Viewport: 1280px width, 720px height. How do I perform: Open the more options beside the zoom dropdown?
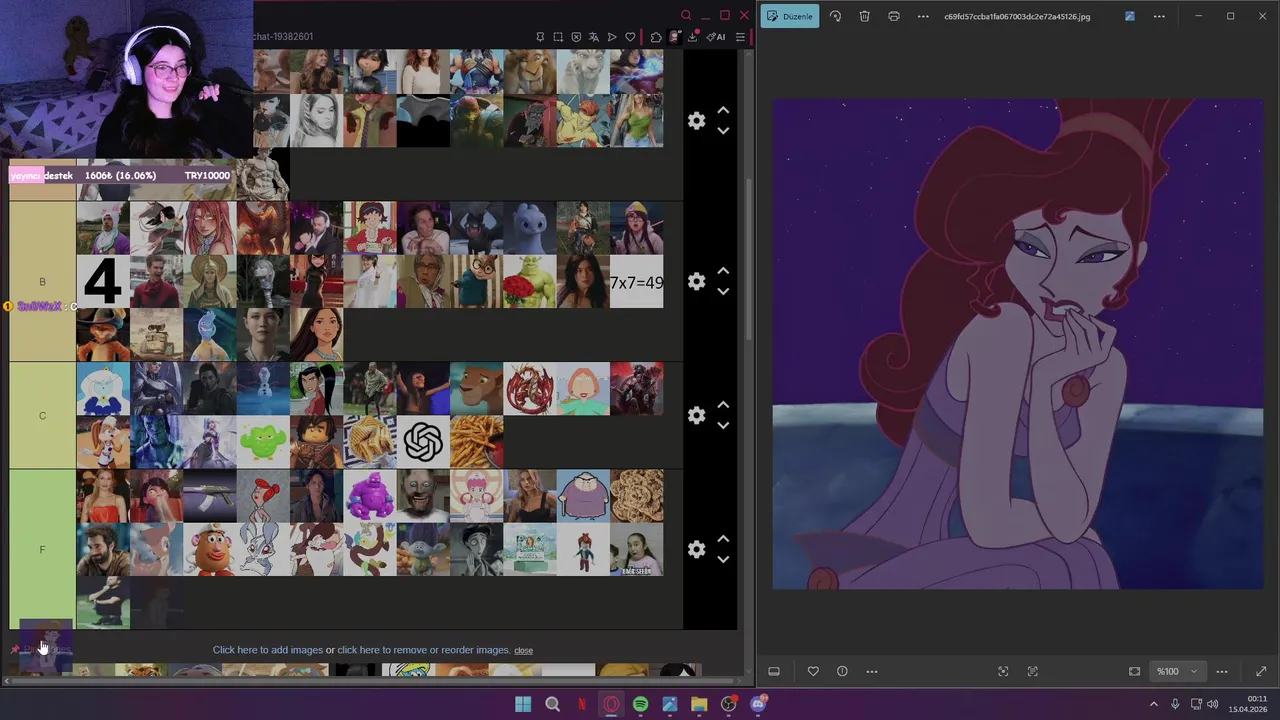click(1222, 671)
